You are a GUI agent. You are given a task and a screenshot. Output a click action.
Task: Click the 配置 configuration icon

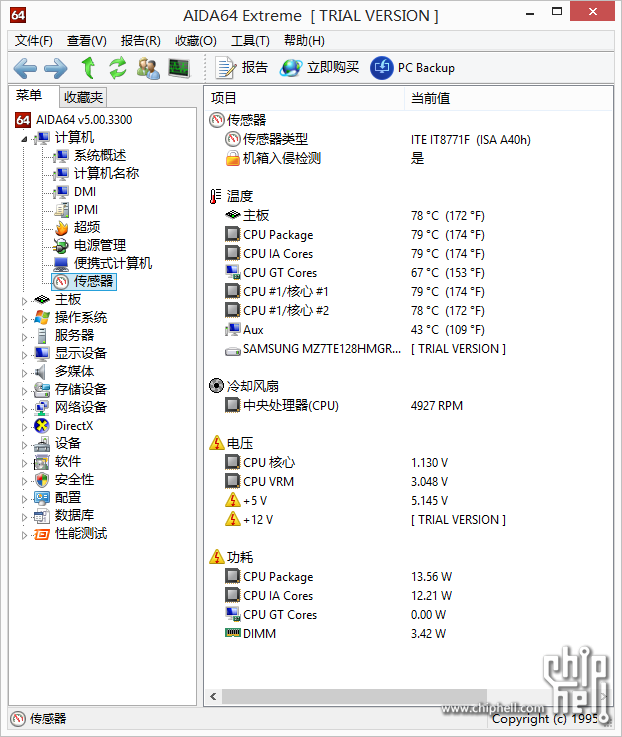coord(41,498)
